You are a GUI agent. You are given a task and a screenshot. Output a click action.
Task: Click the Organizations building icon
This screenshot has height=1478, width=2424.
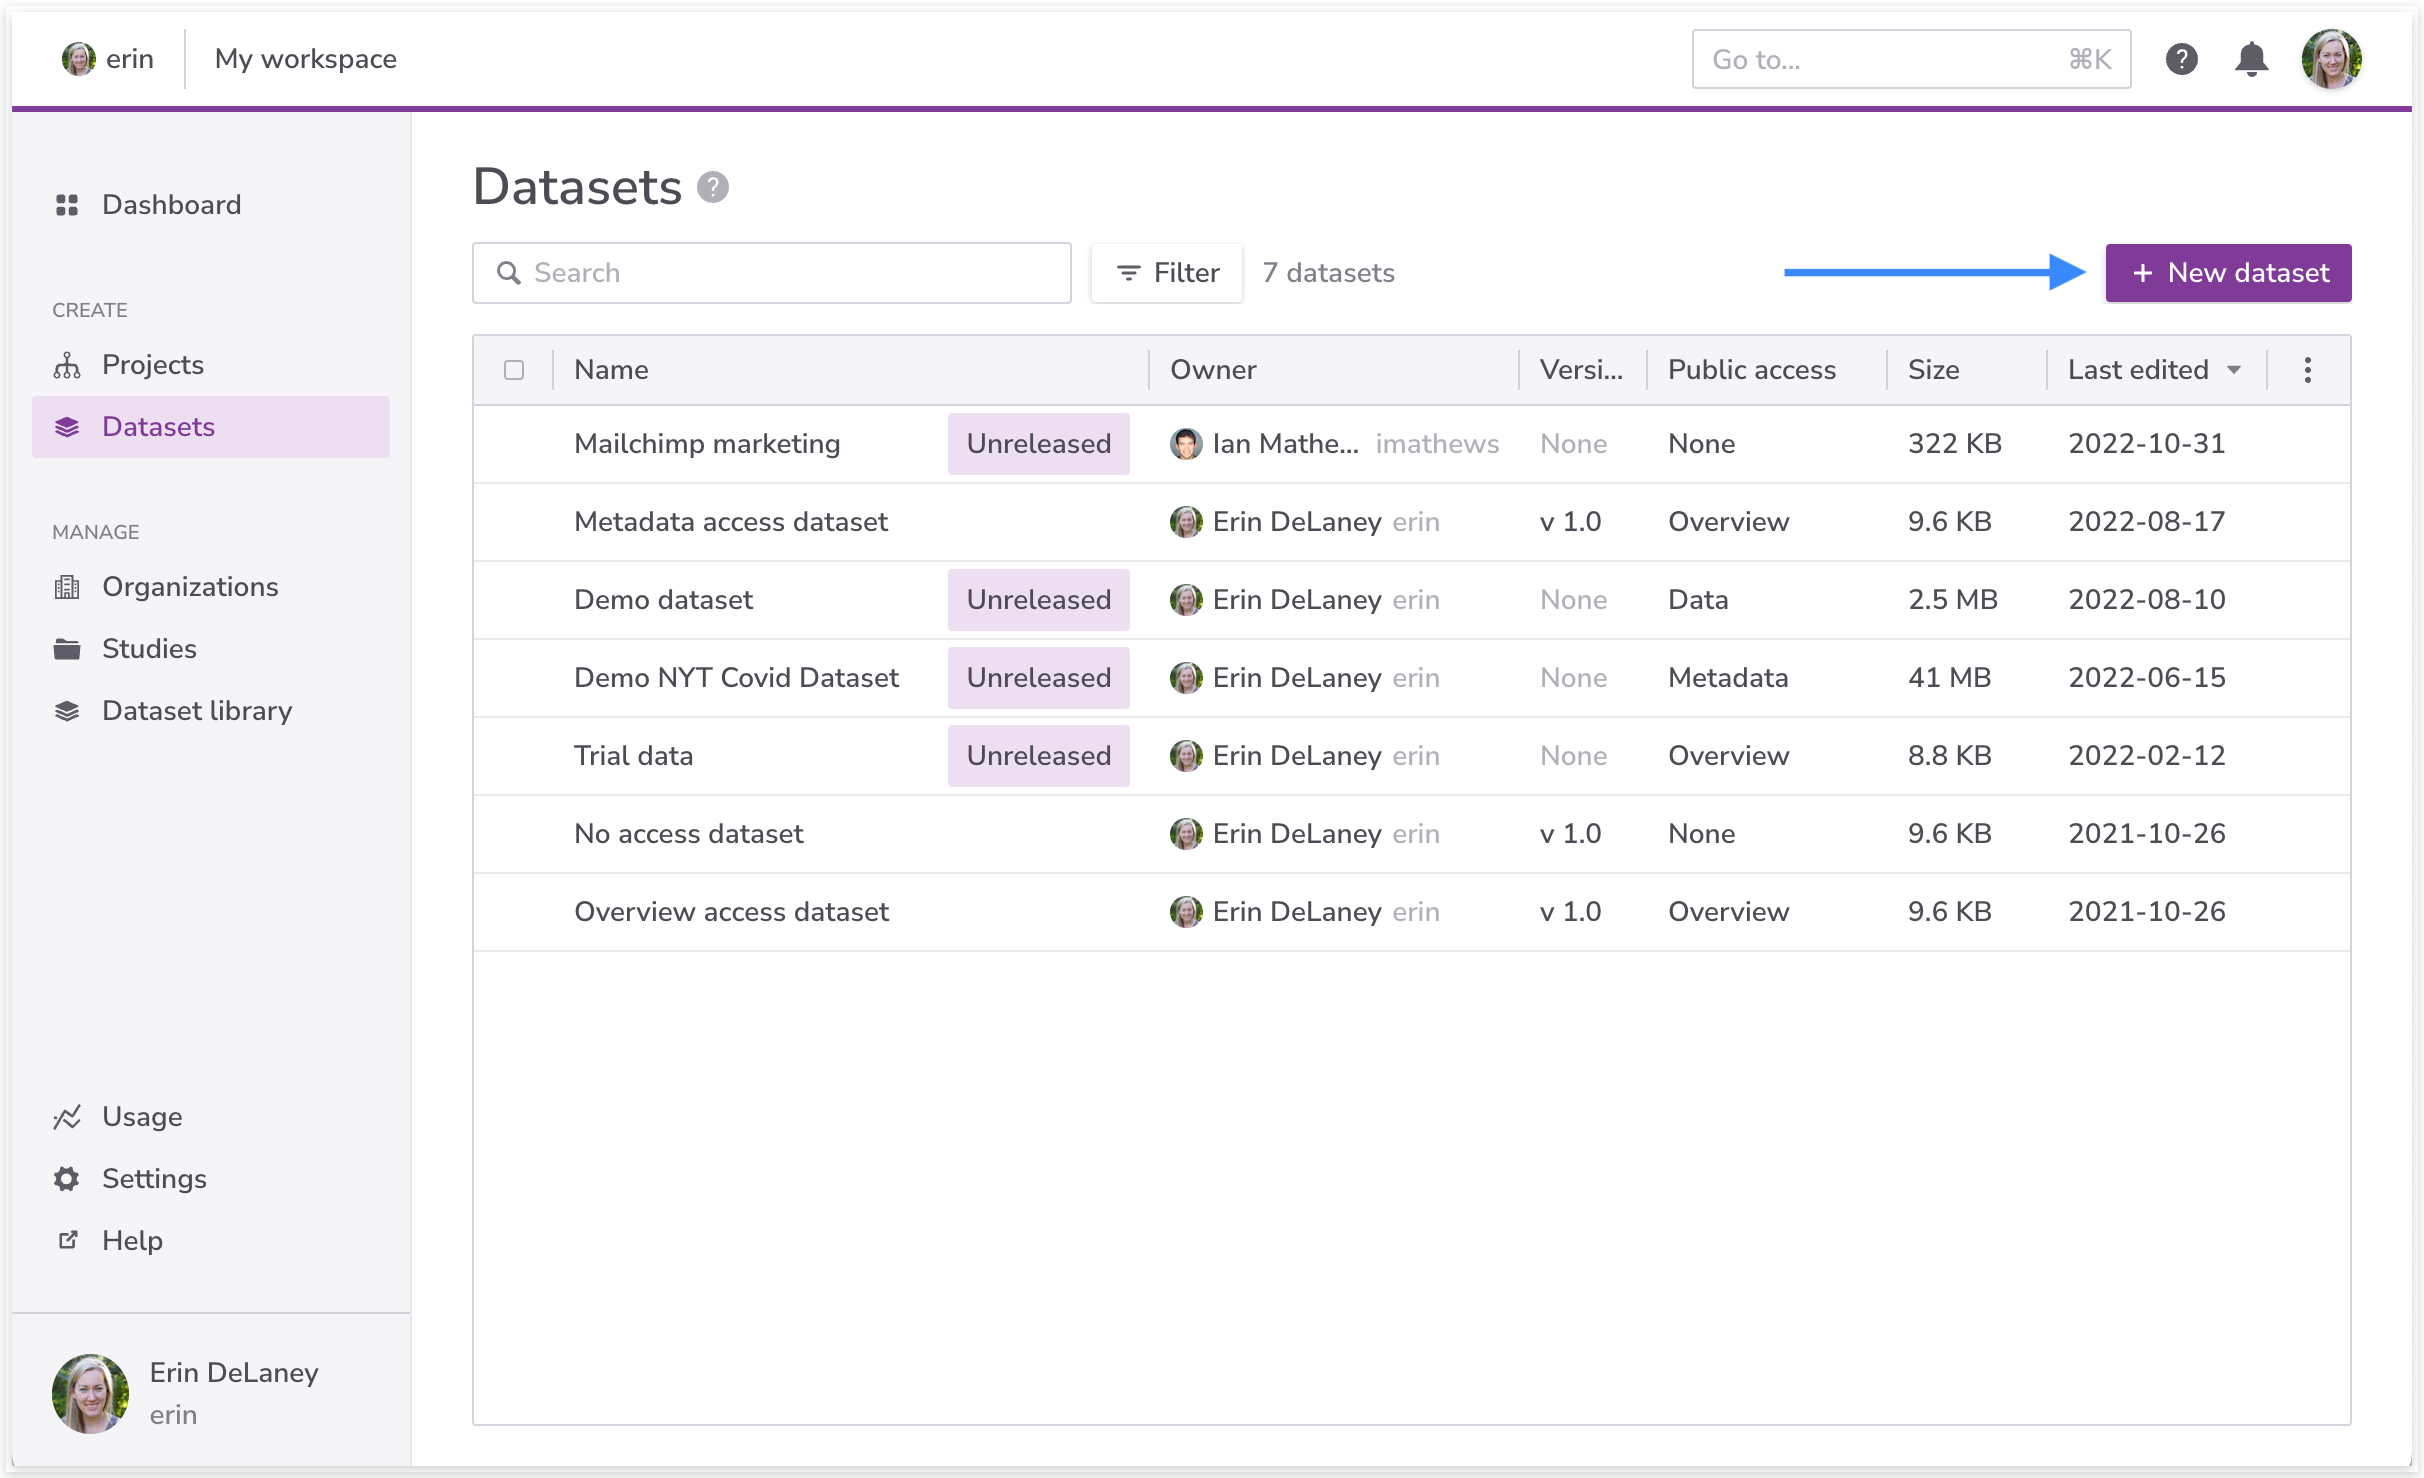[67, 587]
